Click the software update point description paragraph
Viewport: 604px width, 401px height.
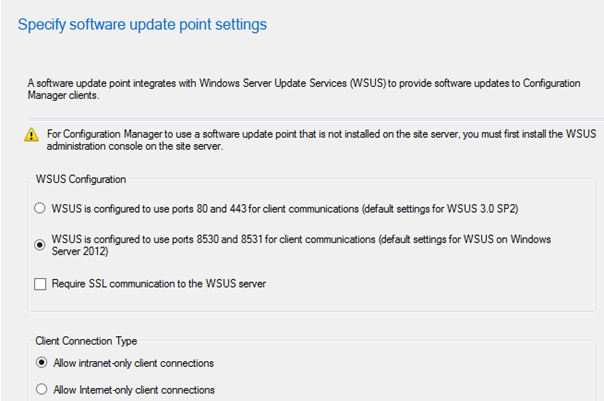coord(304,89)
